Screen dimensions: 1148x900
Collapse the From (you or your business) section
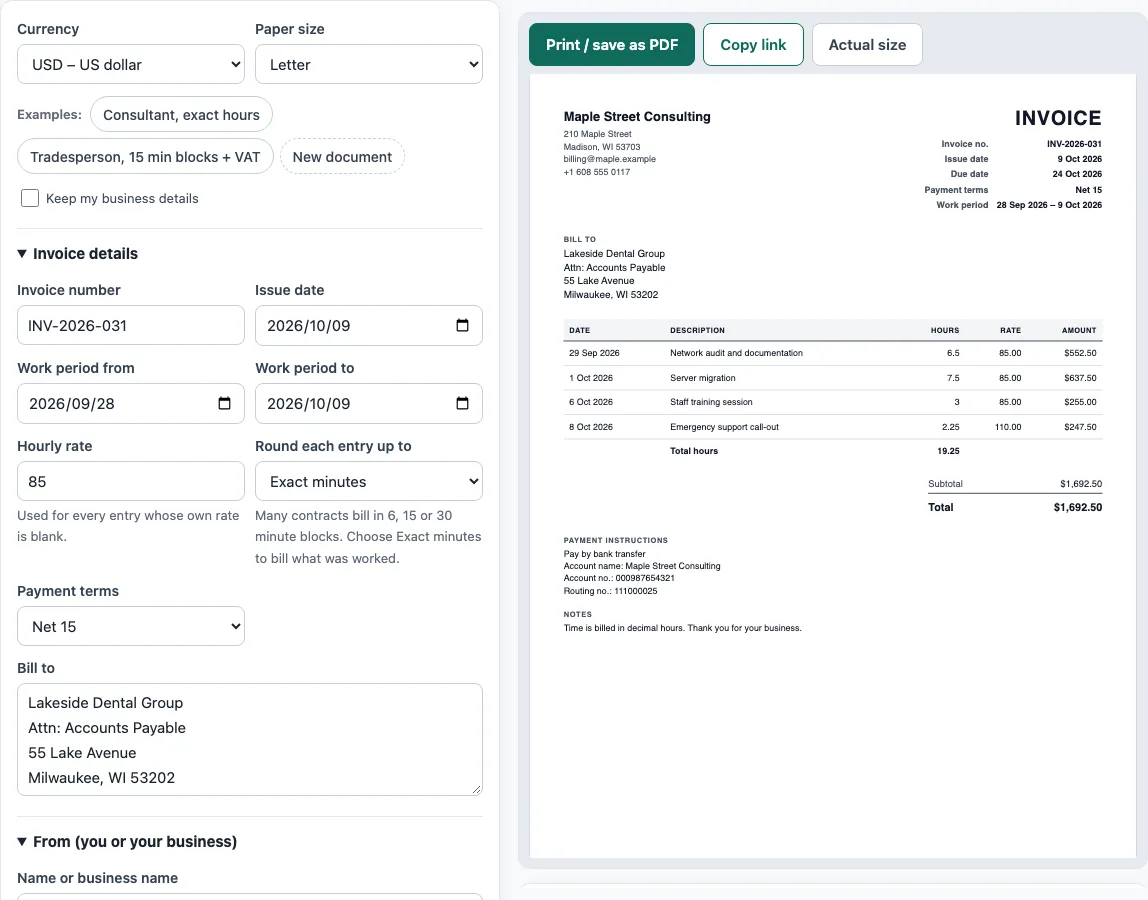[127, 841]
